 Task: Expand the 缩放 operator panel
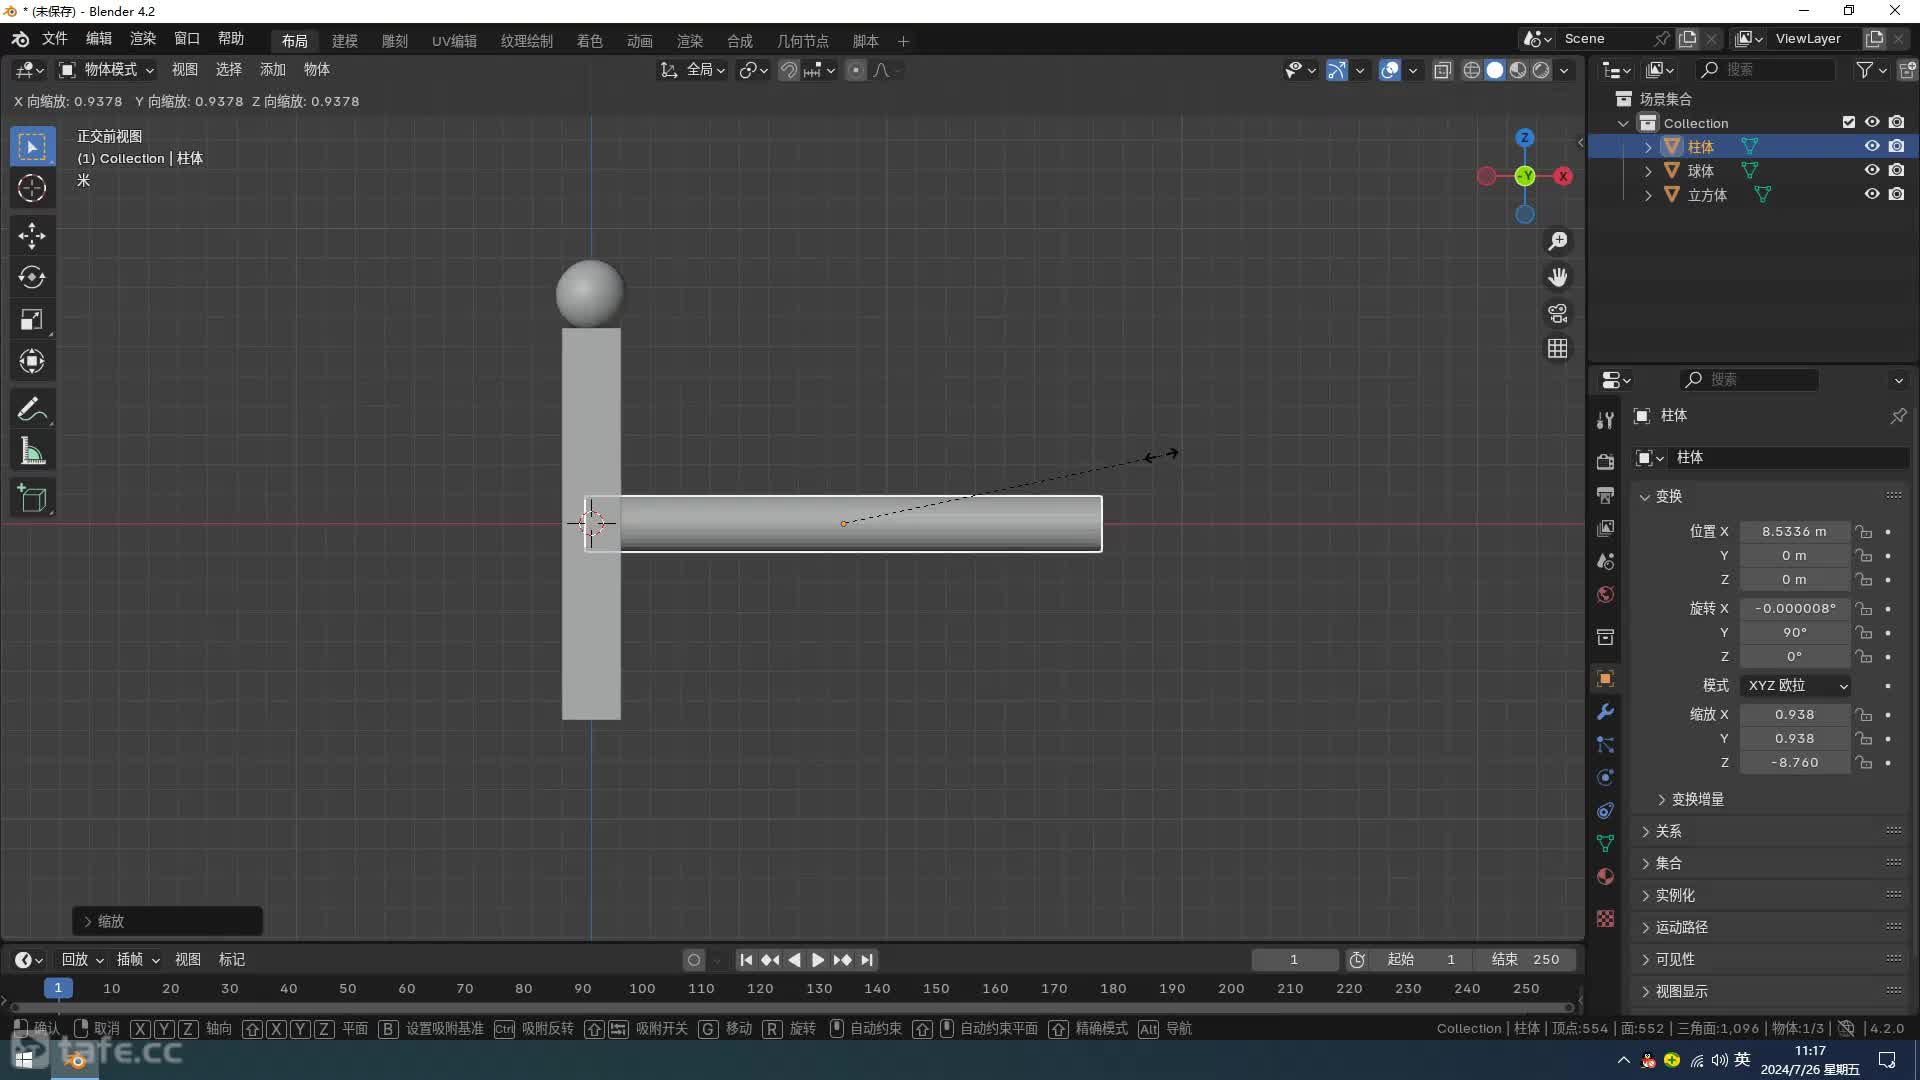[167, 921]
